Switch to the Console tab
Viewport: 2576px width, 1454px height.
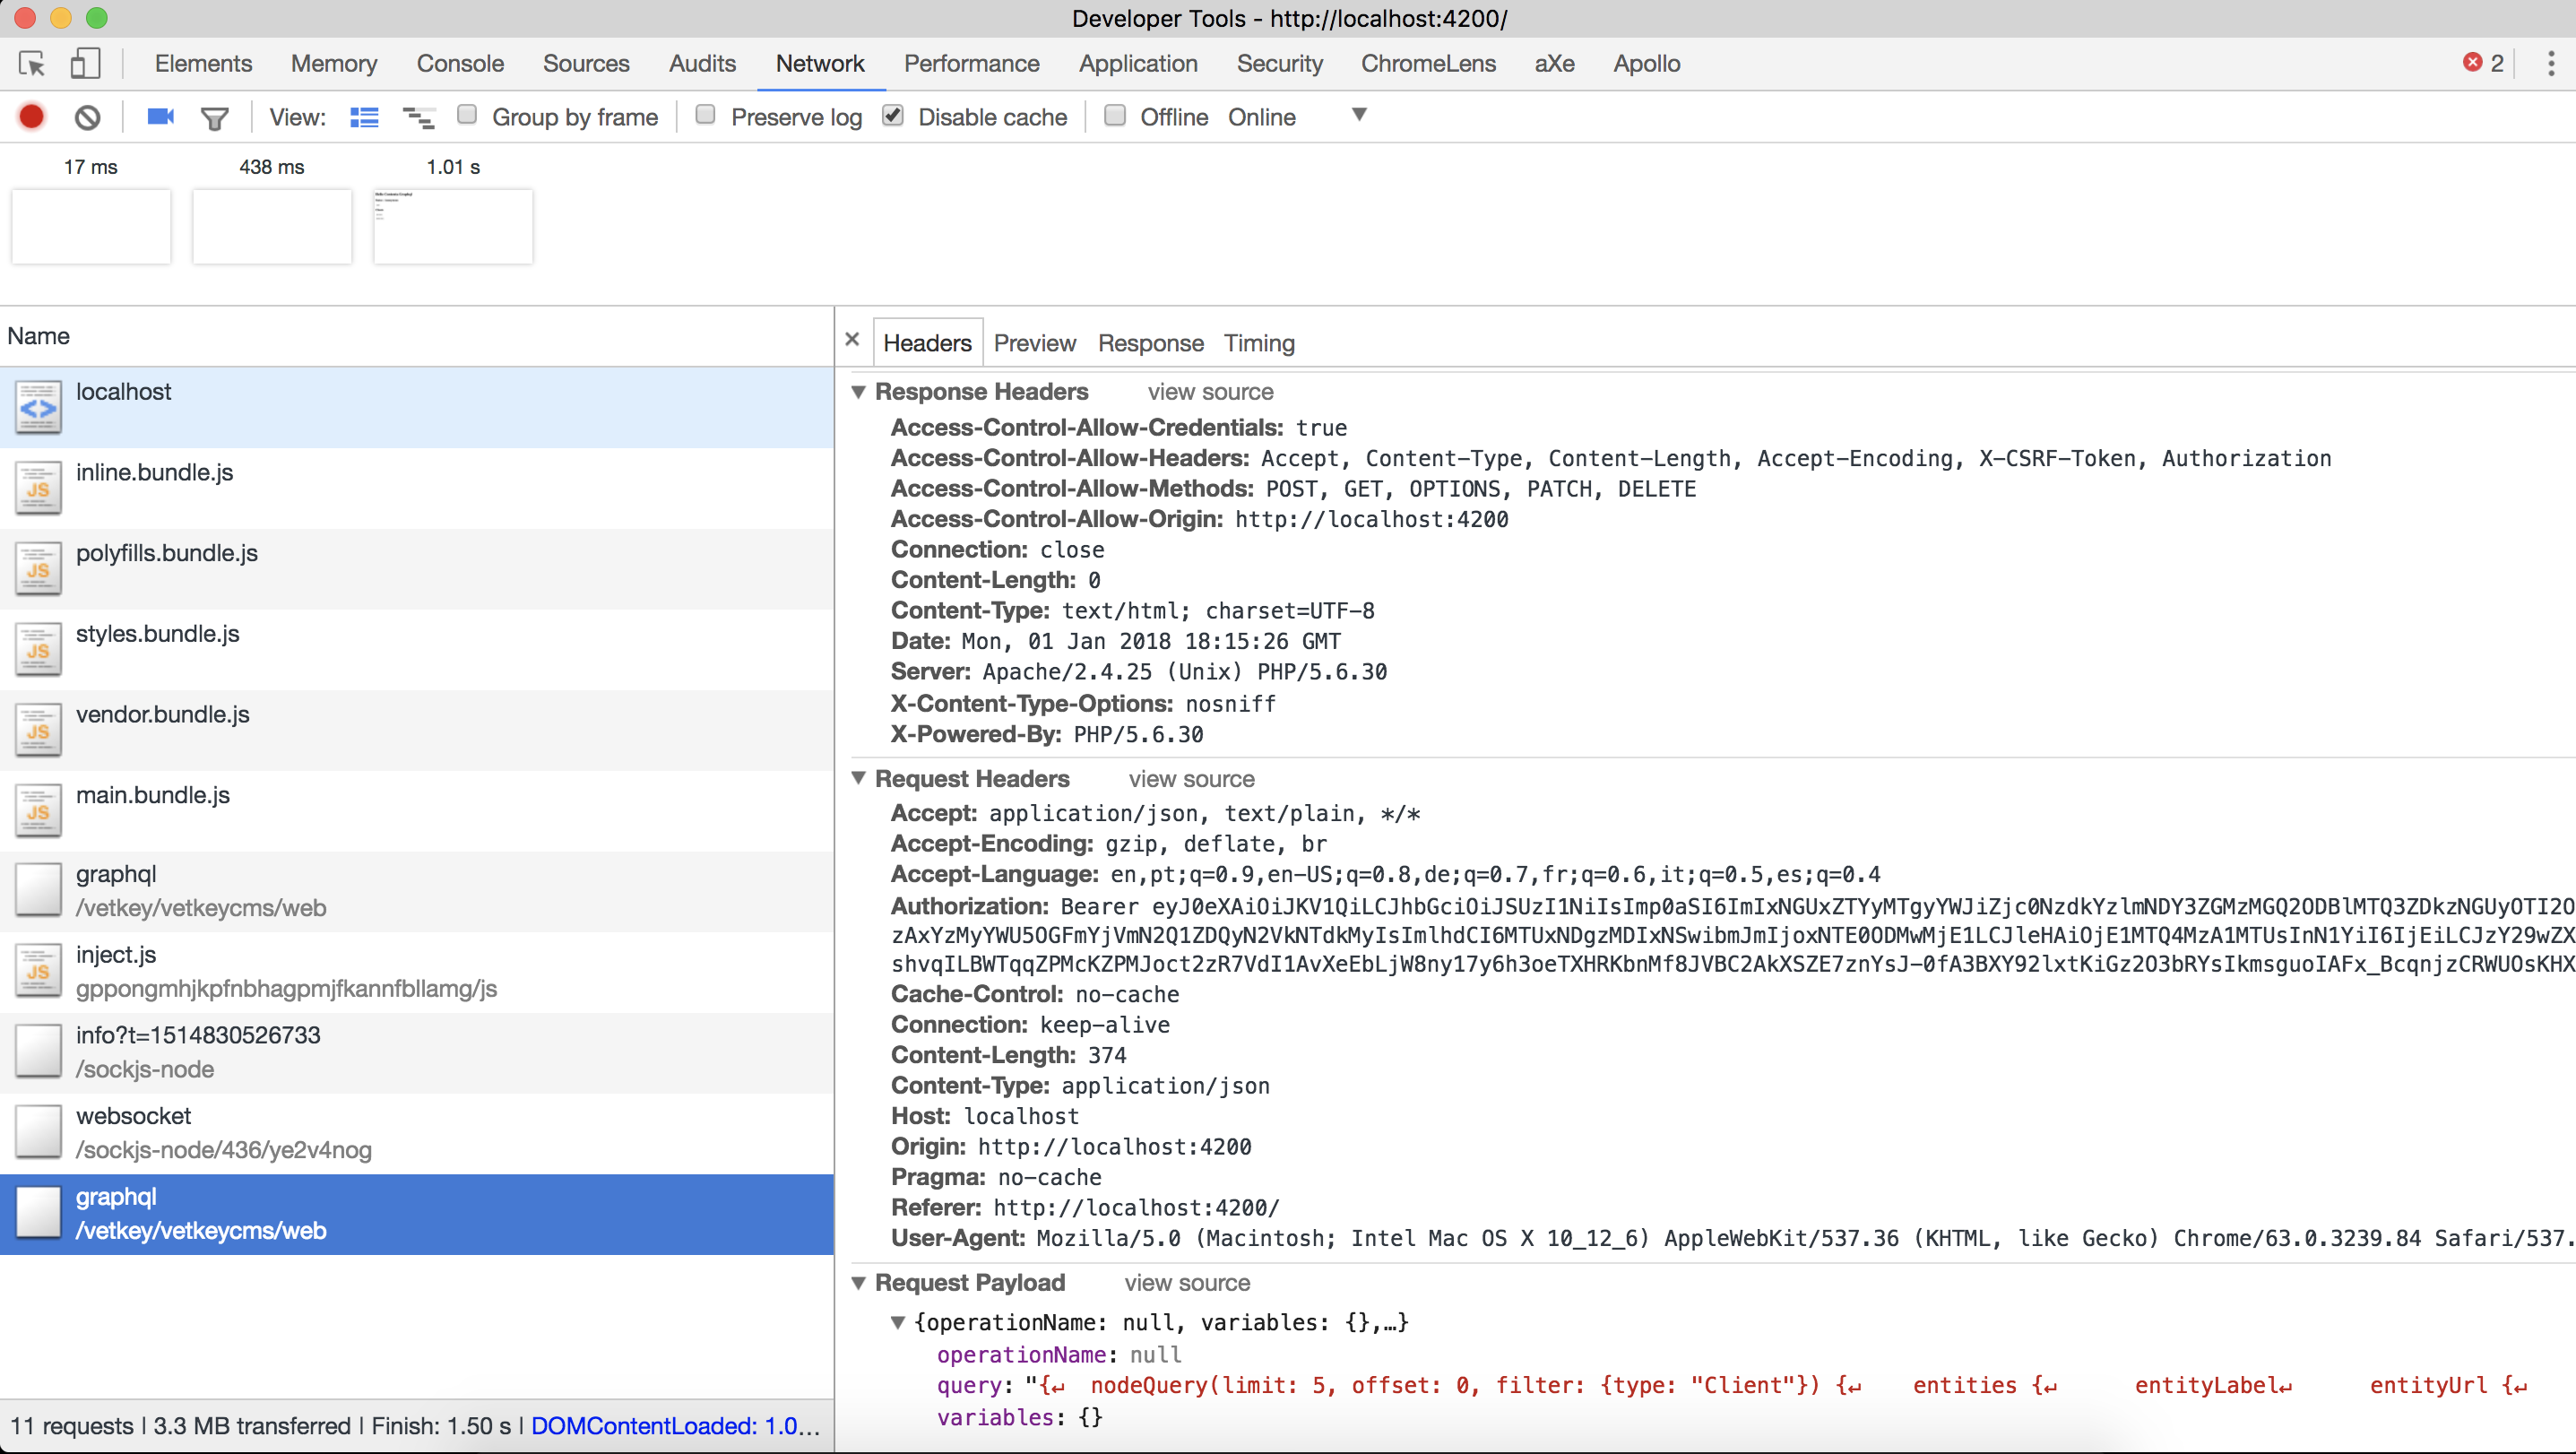(x=460, y=64)
